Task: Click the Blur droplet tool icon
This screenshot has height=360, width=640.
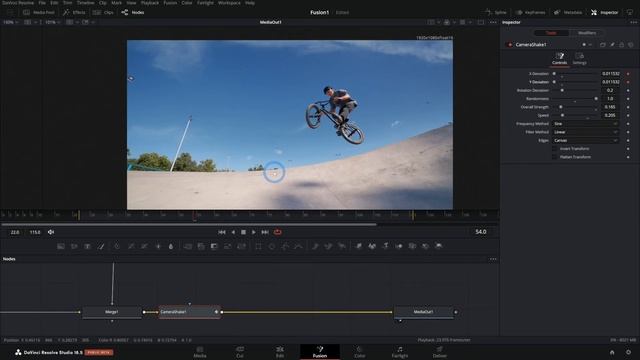Action: click(171, 246)
